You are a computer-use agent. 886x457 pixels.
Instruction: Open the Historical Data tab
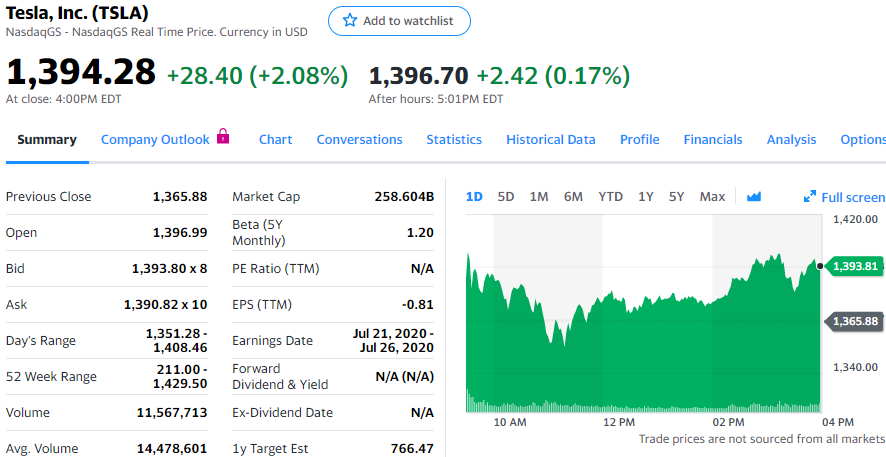coord(550,140)
